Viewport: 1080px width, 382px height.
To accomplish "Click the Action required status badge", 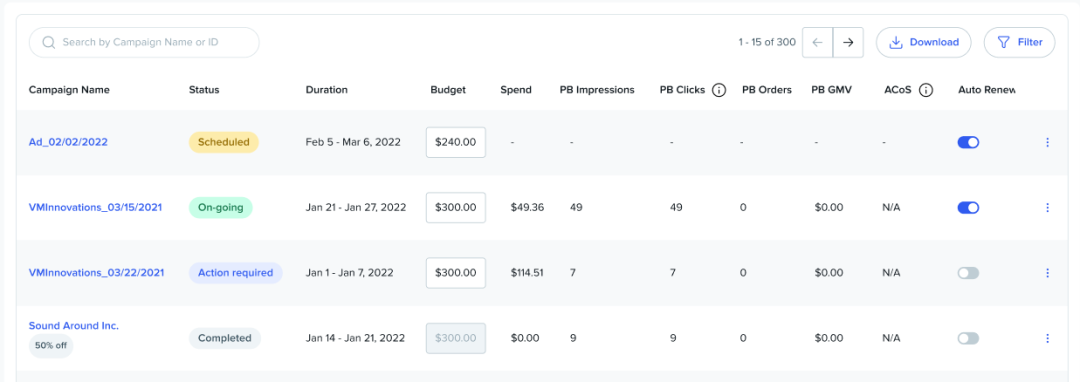I will pos(236,273).
